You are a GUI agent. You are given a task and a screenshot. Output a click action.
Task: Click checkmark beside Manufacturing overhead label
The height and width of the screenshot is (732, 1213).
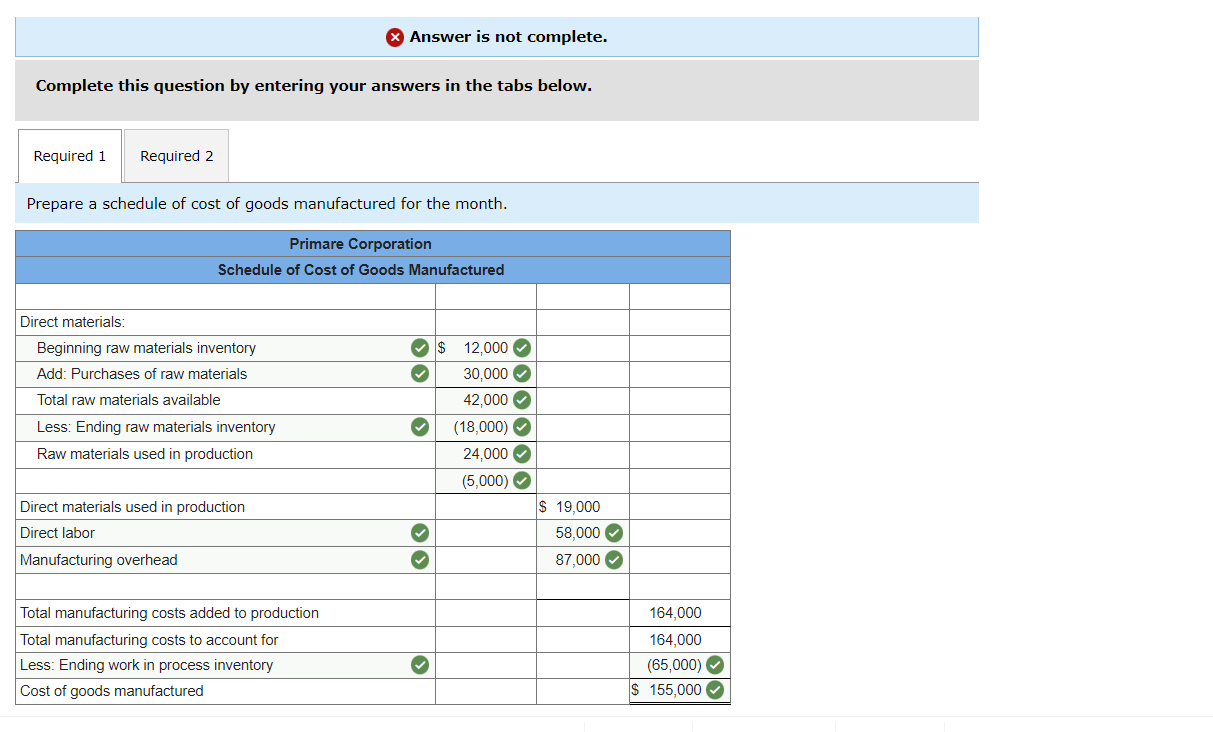click(x=420, y=560)
